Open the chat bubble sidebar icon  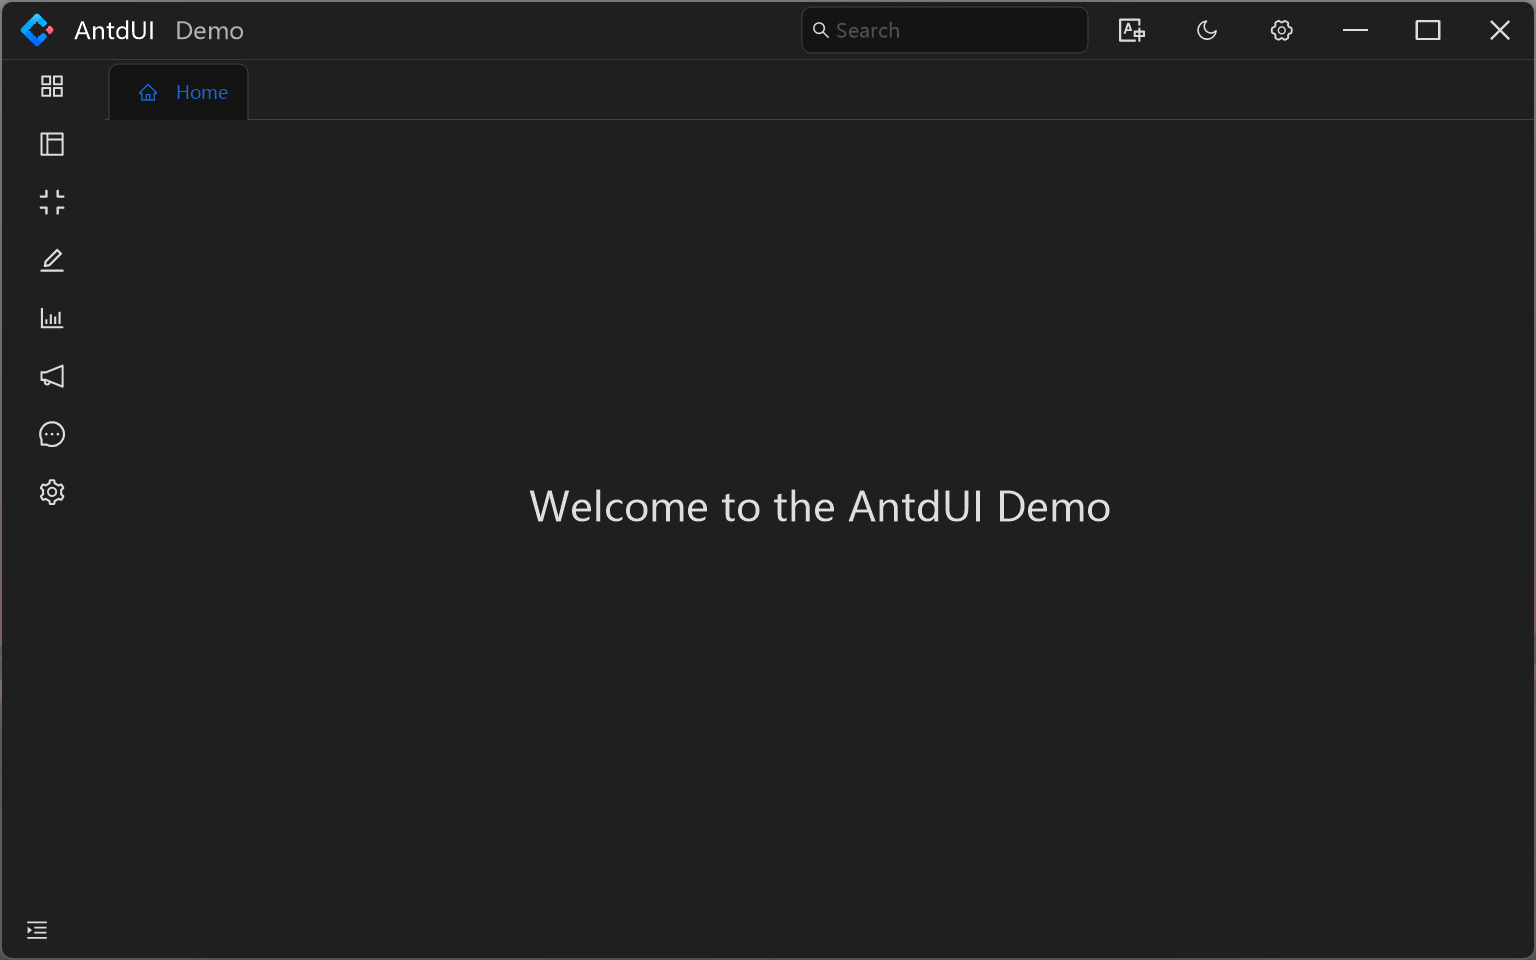52,435
